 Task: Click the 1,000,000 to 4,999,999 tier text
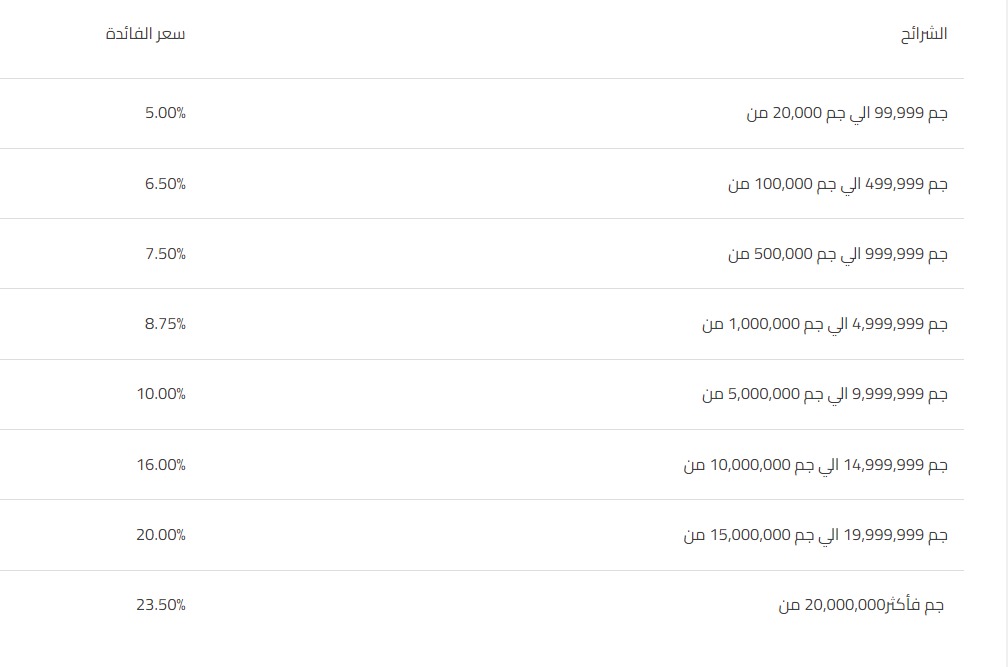click(x=825, y=324)
